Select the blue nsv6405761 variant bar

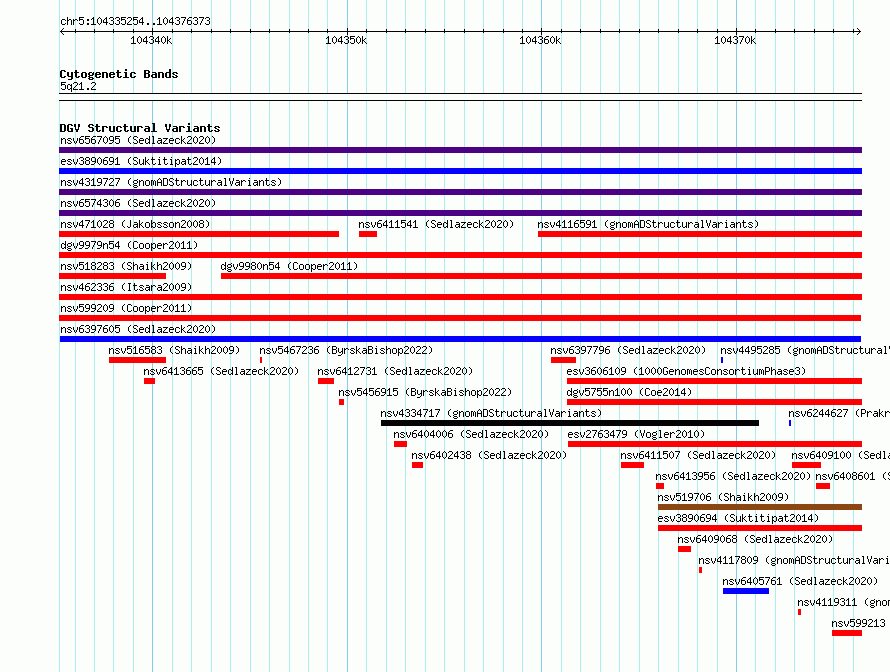coord(746,591)
